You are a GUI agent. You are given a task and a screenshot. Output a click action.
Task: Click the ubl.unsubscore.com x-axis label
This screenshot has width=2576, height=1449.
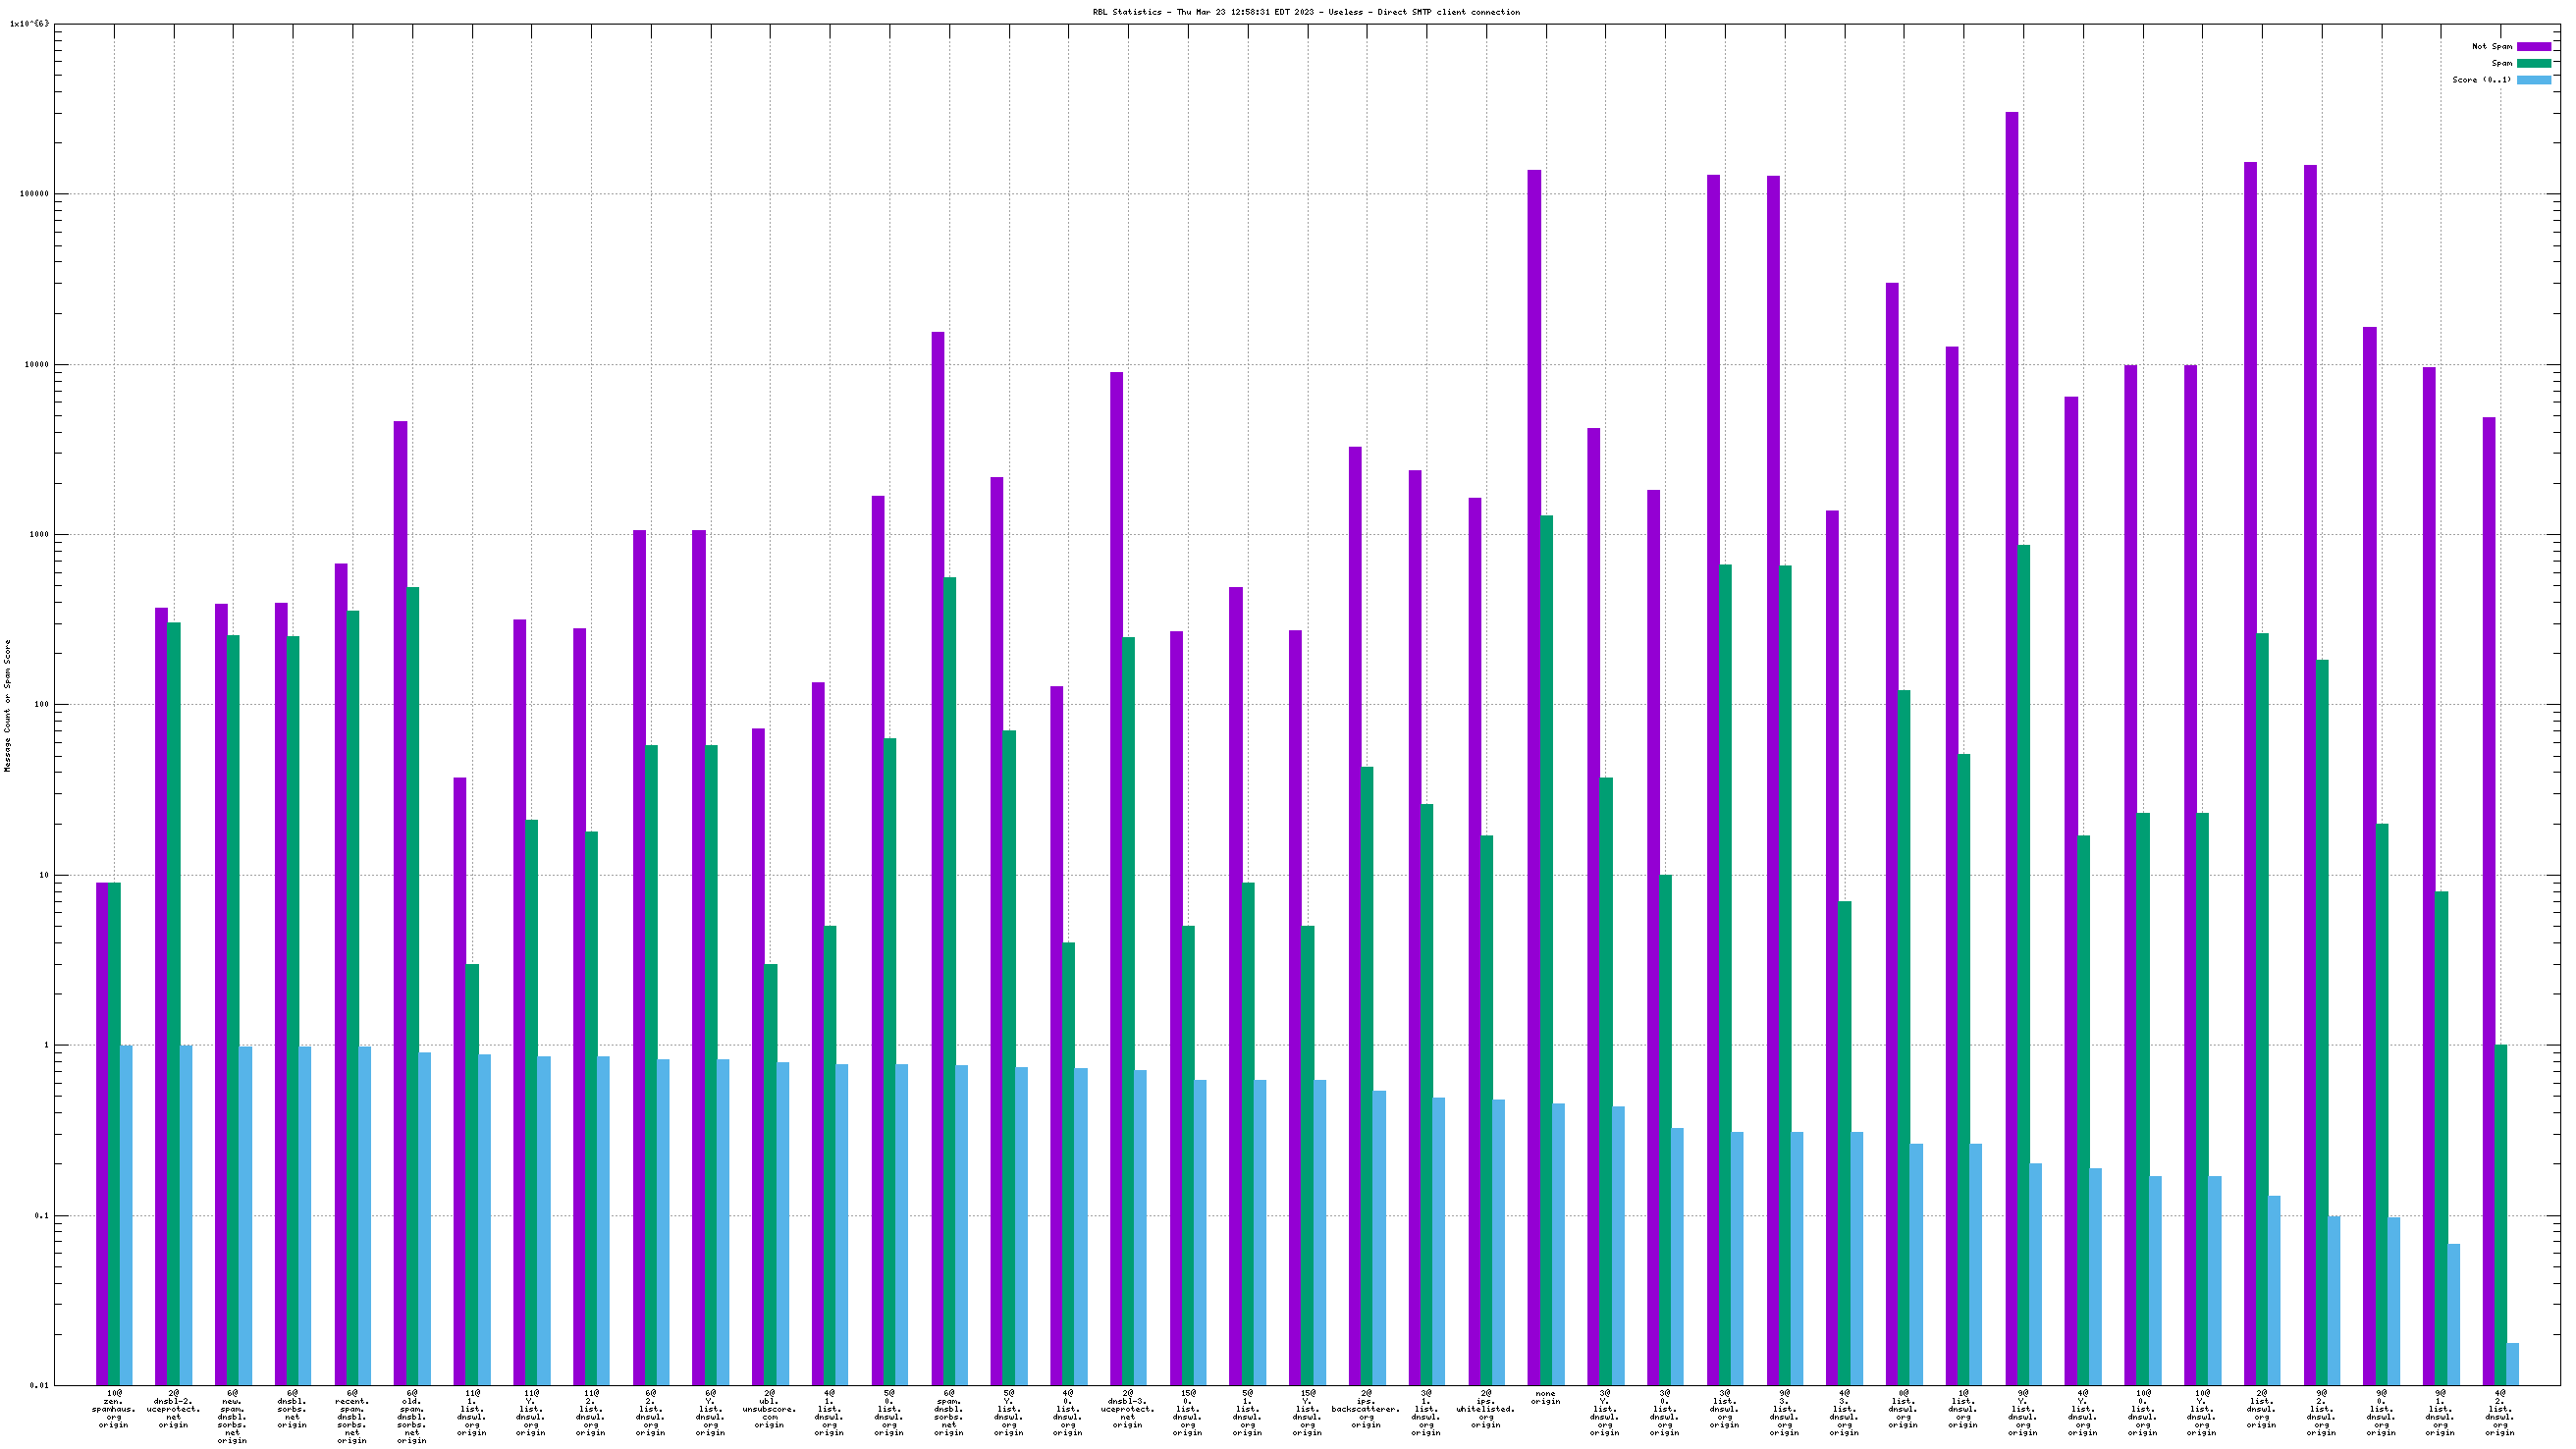(769, 1408)
